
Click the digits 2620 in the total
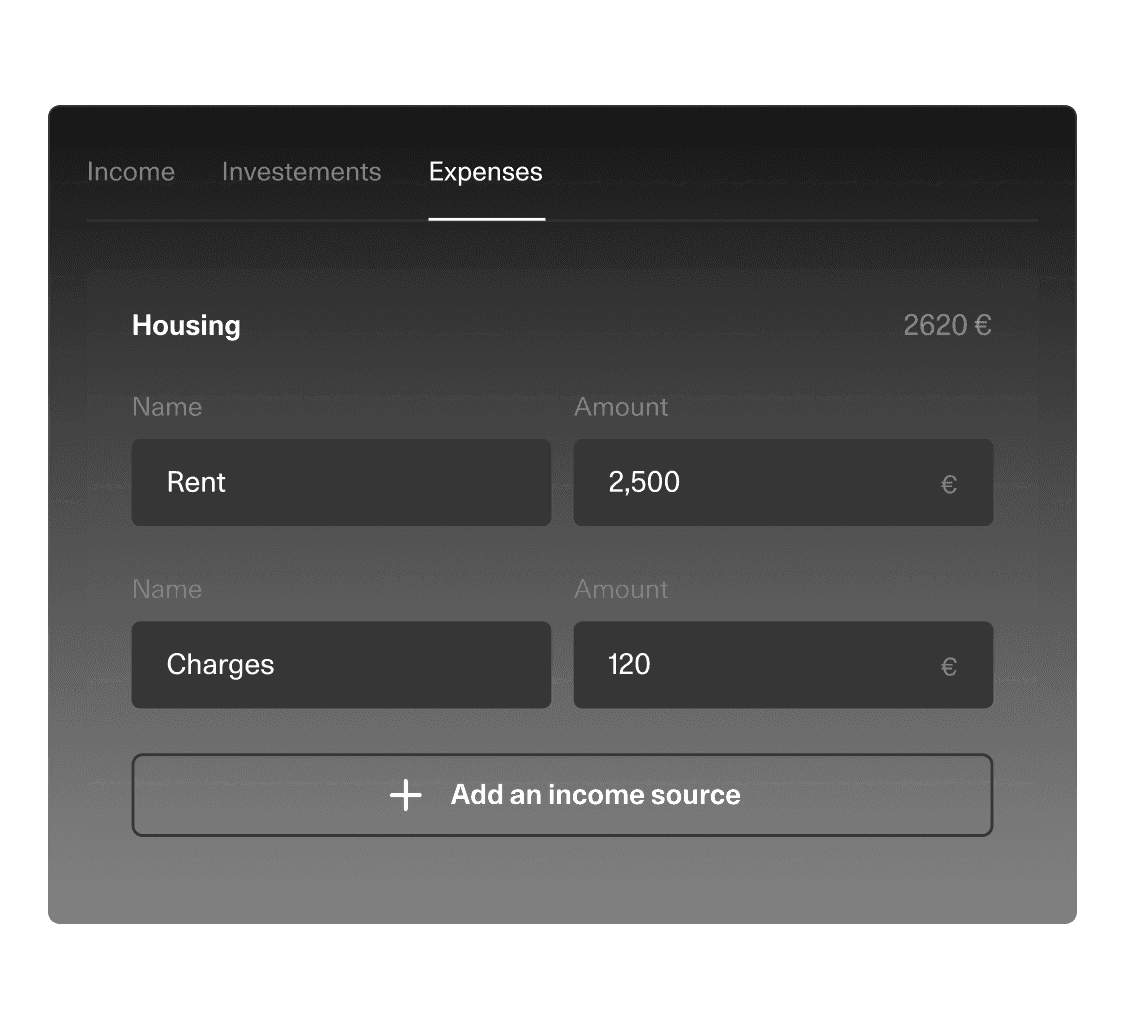(x=936, y=325)
